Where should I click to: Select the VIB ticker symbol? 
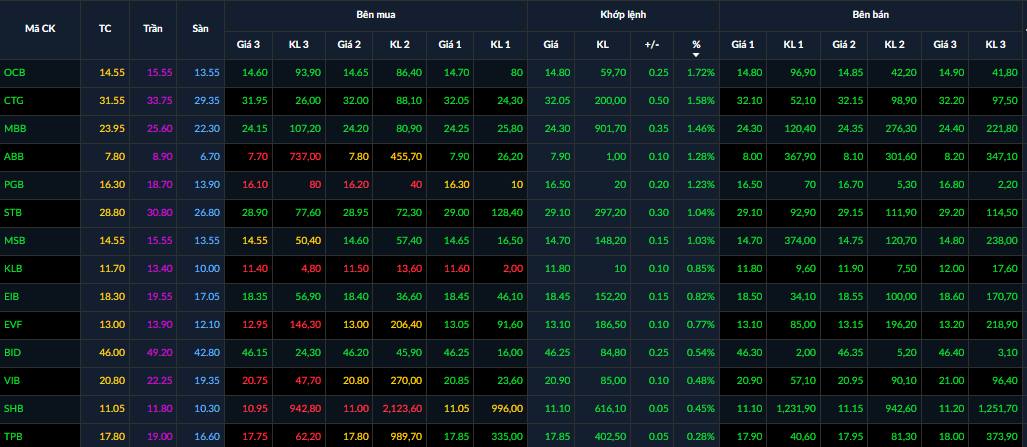coord(11,381)
